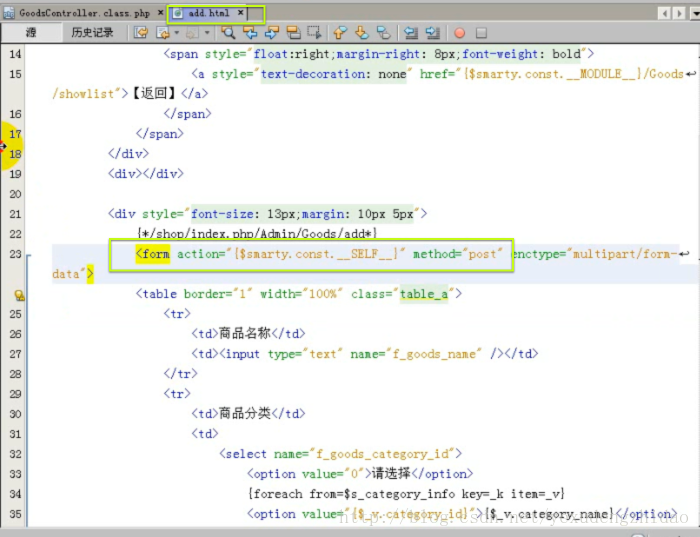
Task: Click the lightbulb hint icon in gutter
Action: 19,295
